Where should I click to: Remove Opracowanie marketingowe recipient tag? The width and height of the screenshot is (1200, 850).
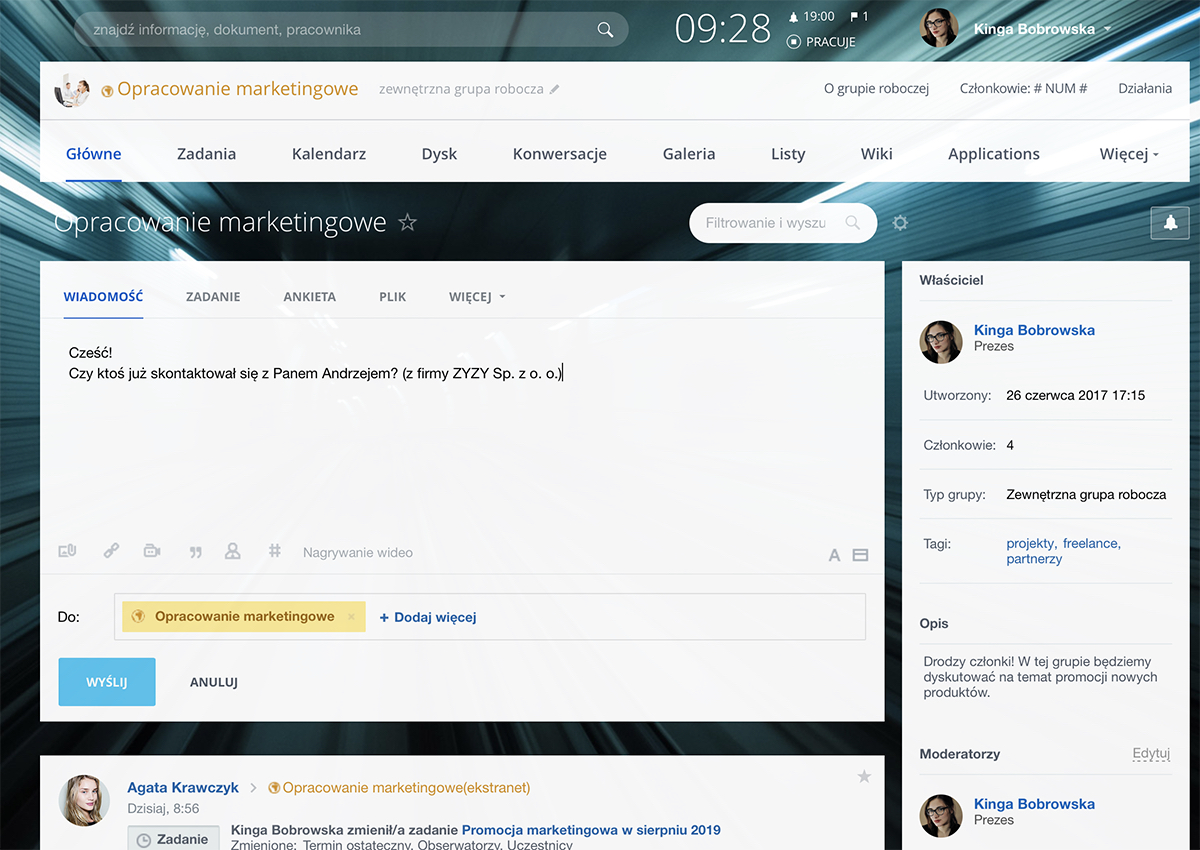point(351,617)
